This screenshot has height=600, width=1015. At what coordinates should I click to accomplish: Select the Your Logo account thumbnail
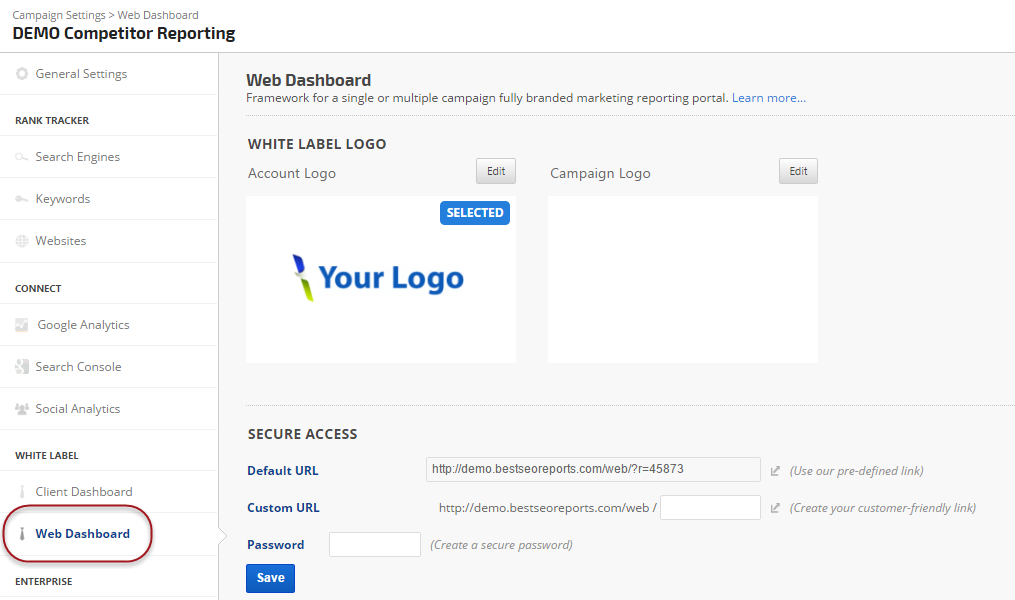(x=381, y=279)
